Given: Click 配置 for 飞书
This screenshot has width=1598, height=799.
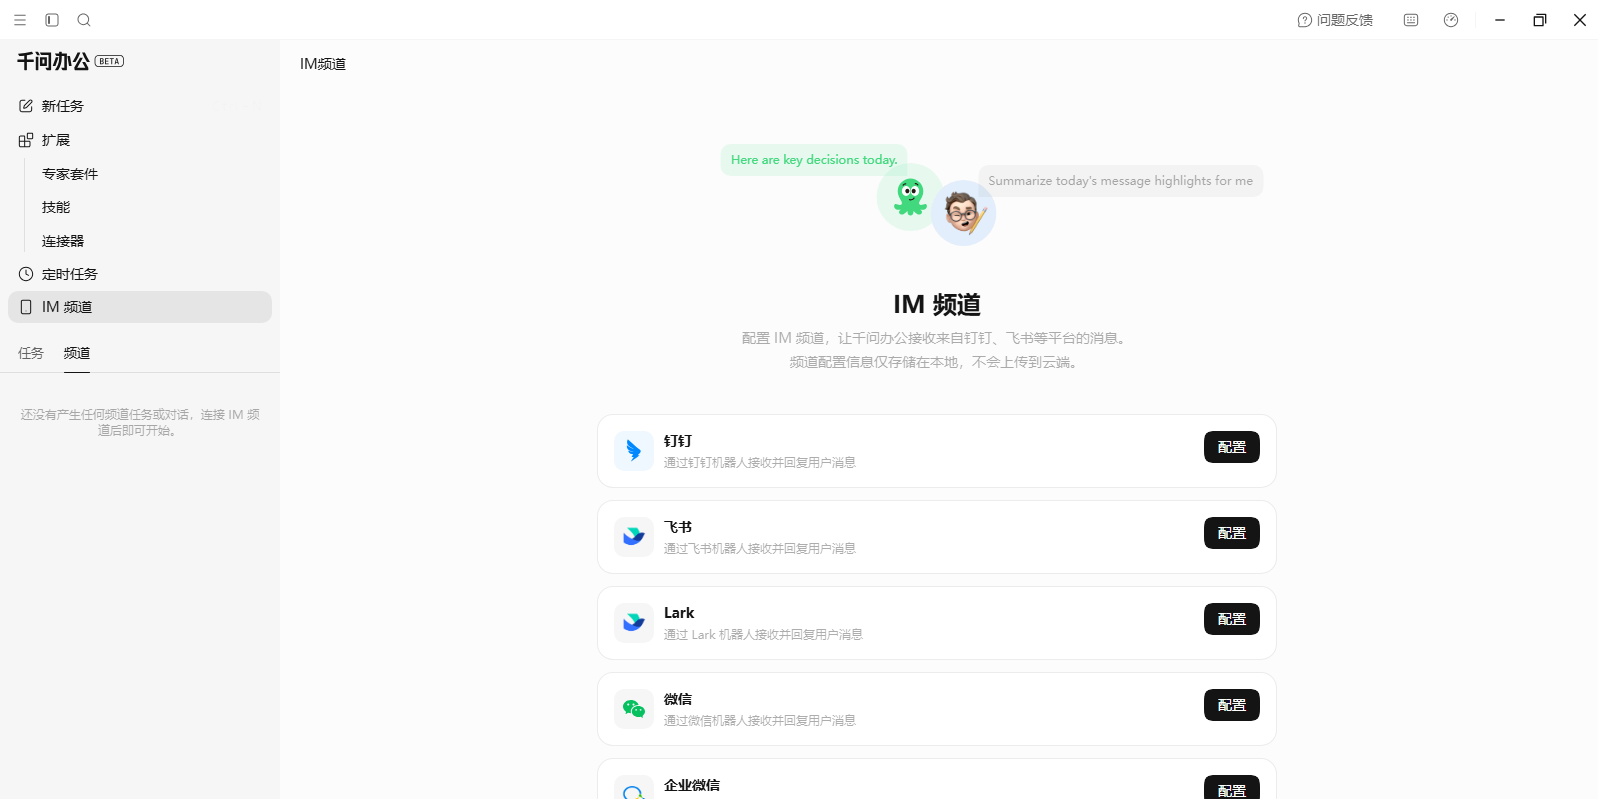Looking at the screenshot, I should click(x=1232, y=533).
